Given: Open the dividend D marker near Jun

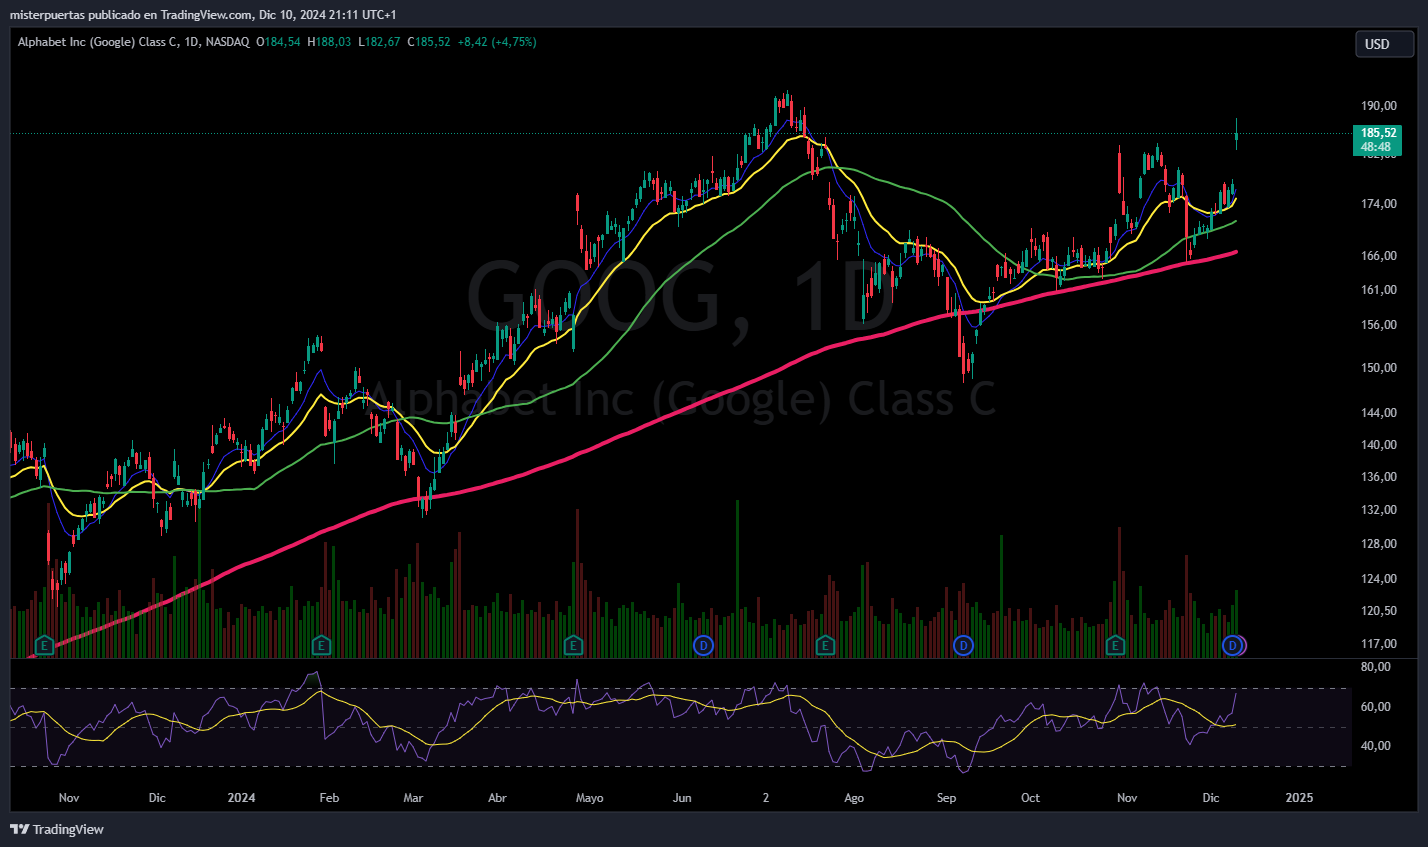Looking at the screenshot, I should [704, 645].
